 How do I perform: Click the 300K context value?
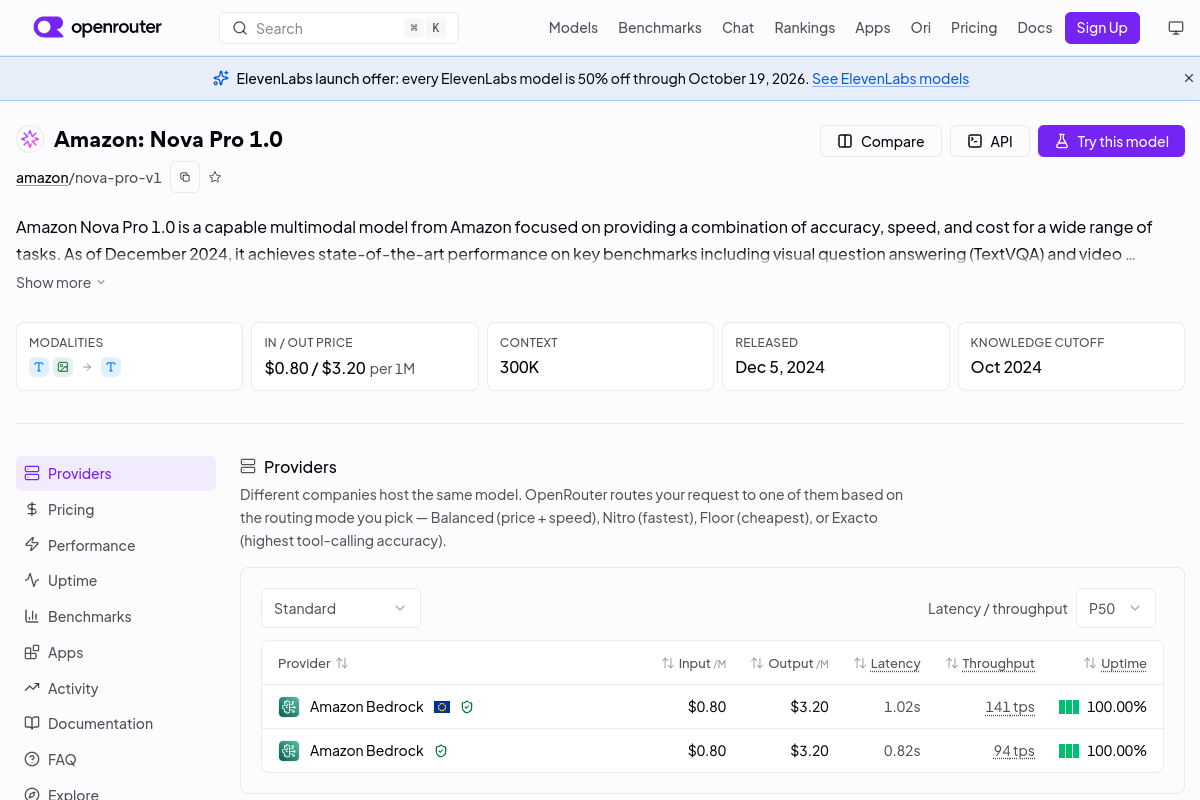pos(520,367)
